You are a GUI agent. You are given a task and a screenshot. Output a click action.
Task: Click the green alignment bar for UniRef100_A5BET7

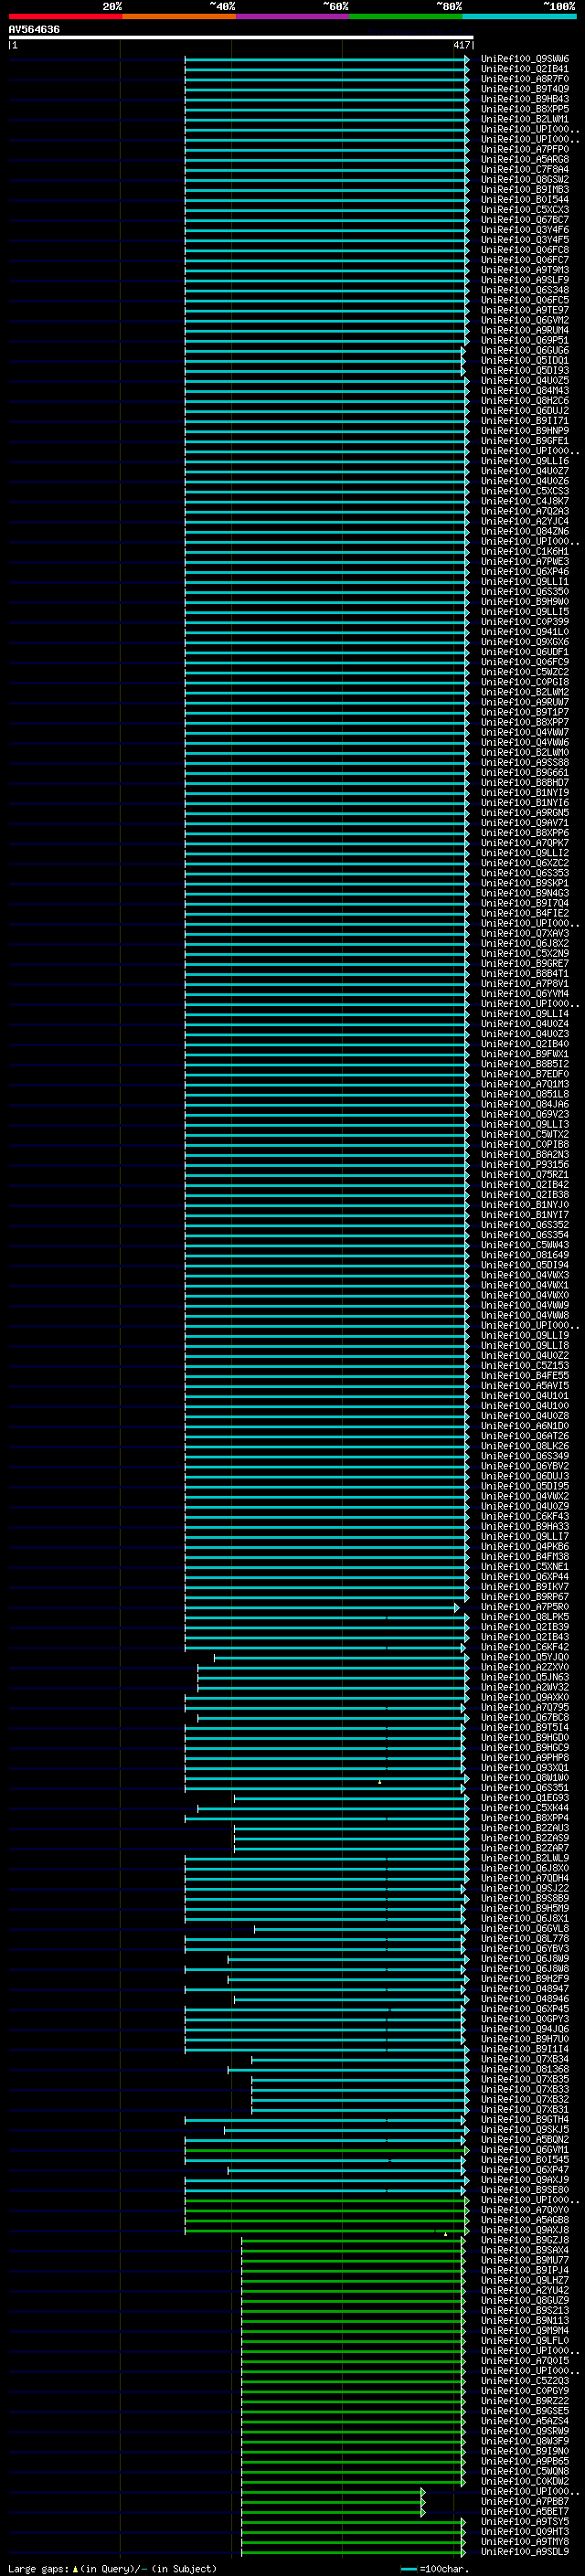[333, 2511]
